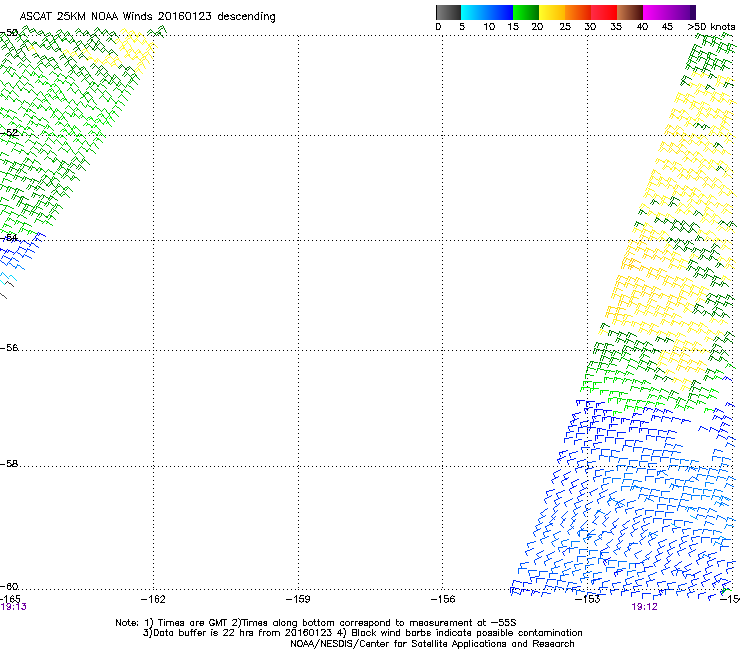The width and height of the screenshot is (740, 650).
Task: Click the latitude label '-58'
Action: [x=9, y=464]
